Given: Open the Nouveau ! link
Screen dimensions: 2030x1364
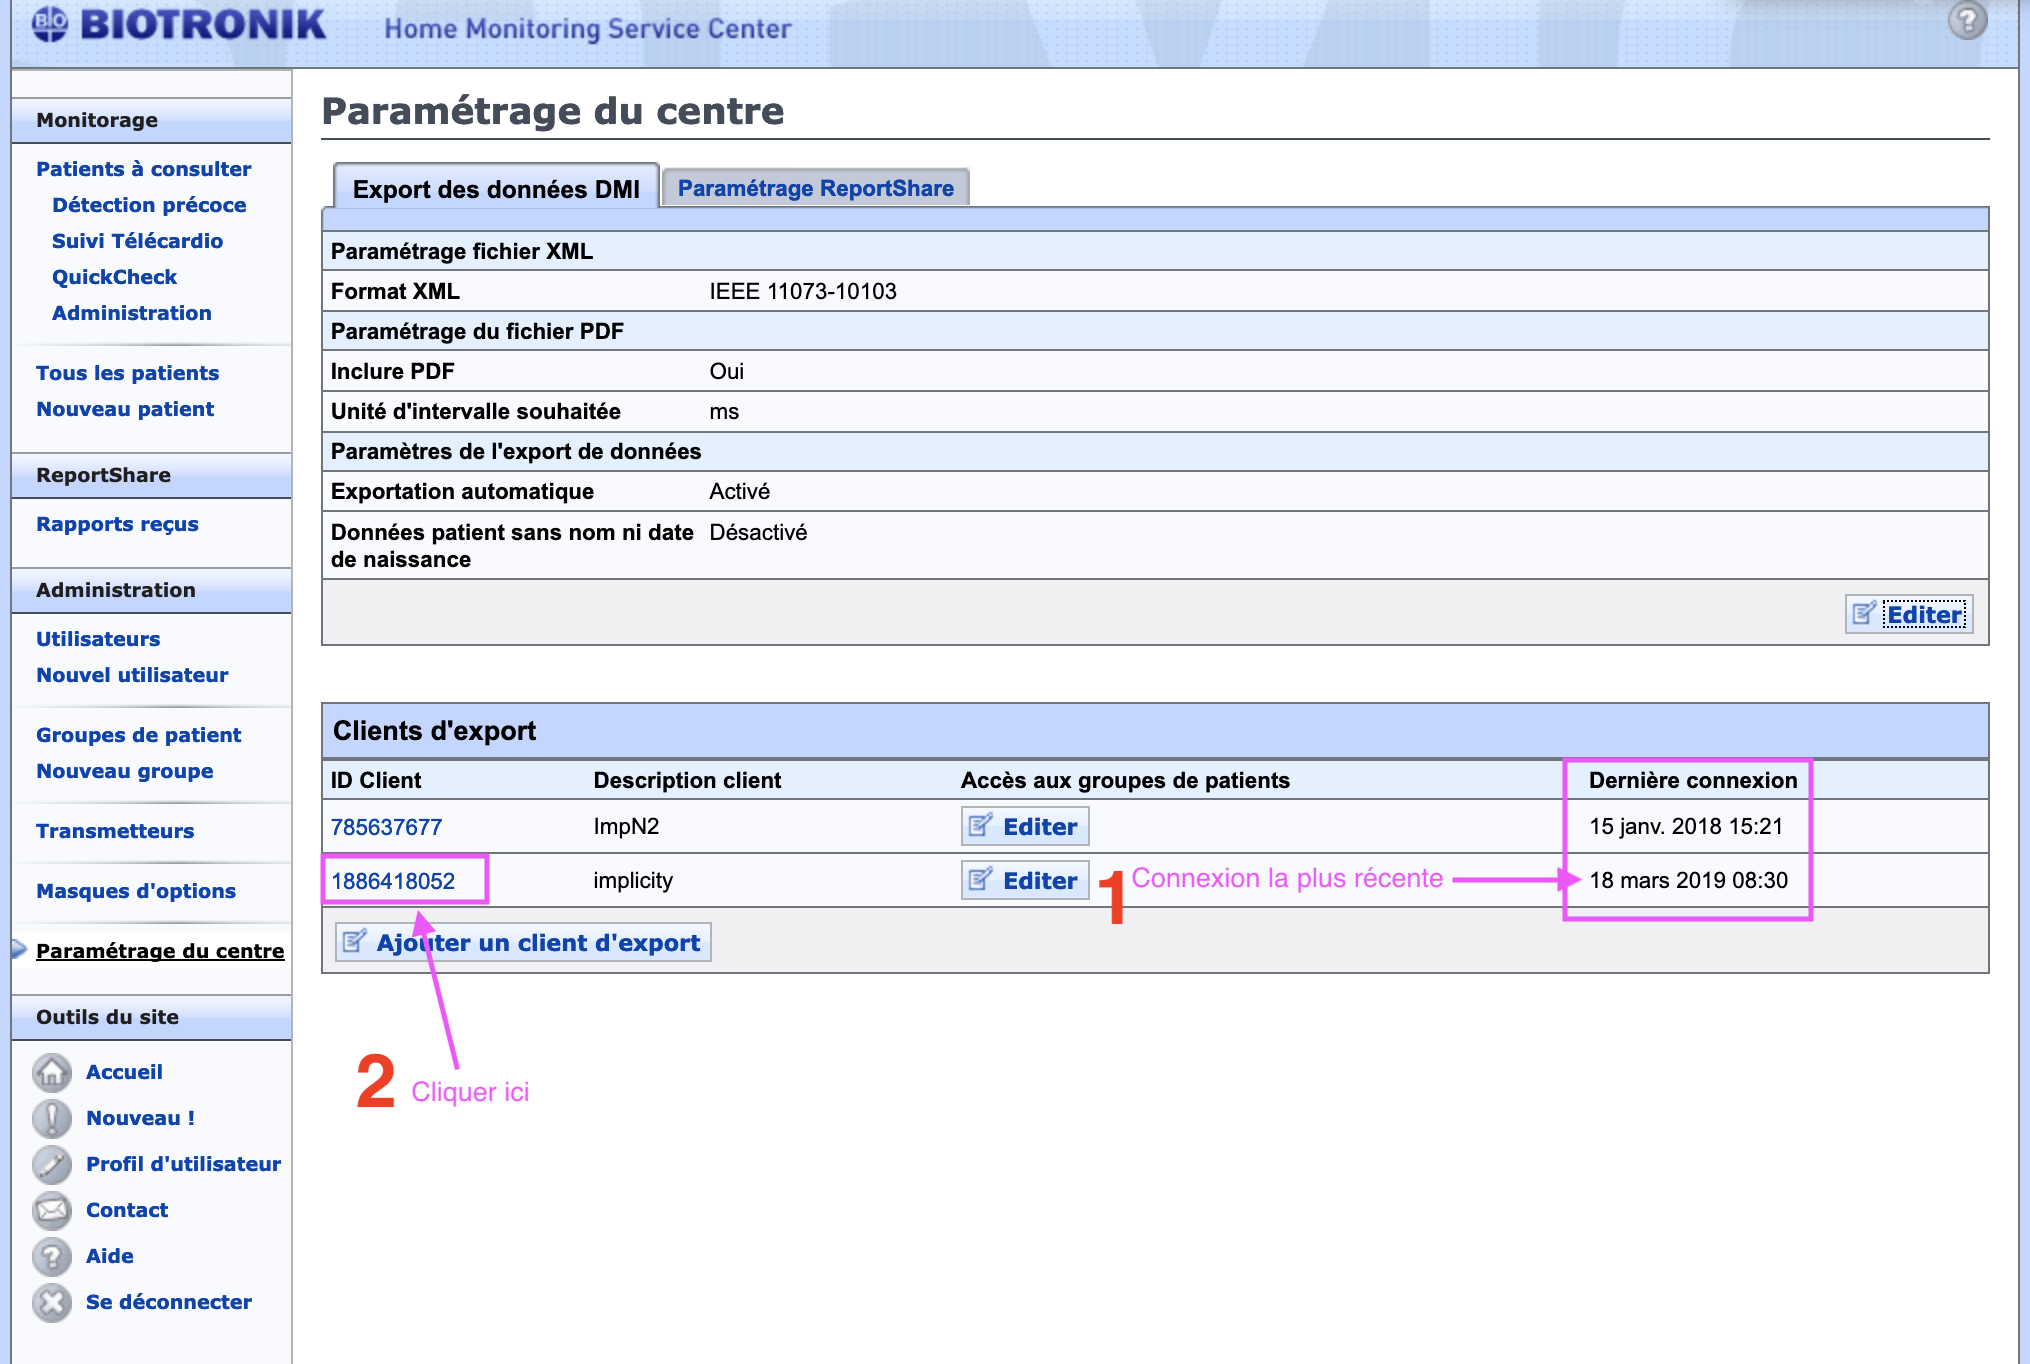Looking at the screenshot, I should click(140, 1118).
